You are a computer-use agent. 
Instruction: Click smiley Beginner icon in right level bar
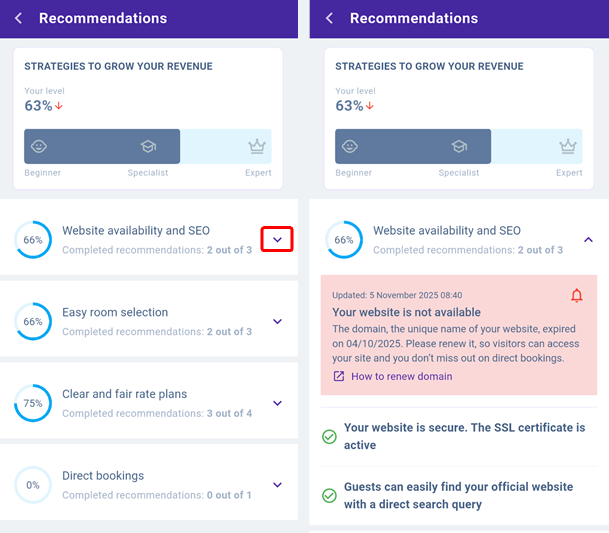(350, 146)
